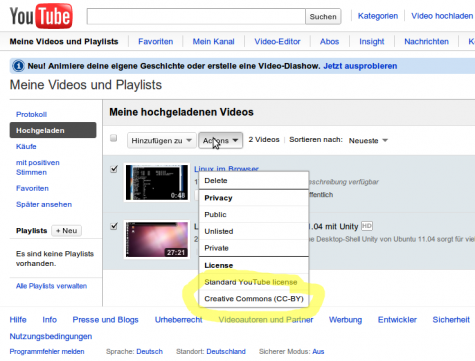Open Video hochladen link
The image size is (475, 361).
[x=442, y=16]
